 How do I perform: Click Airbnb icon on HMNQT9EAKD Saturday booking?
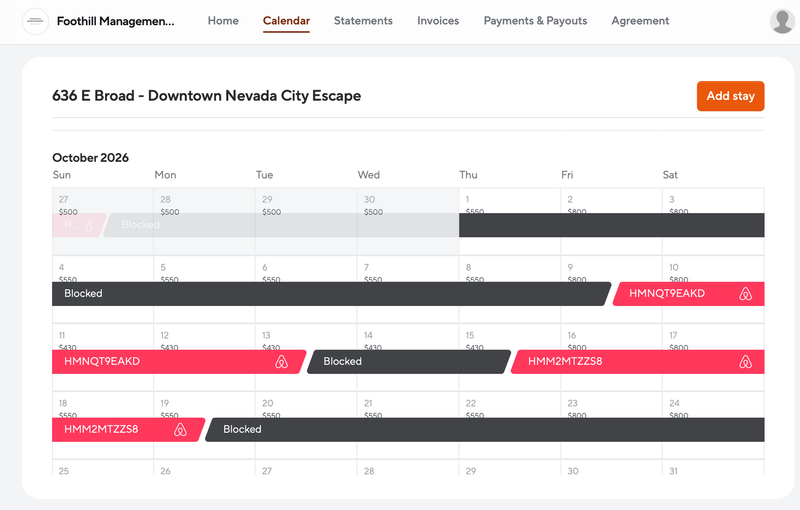point(745,294)
